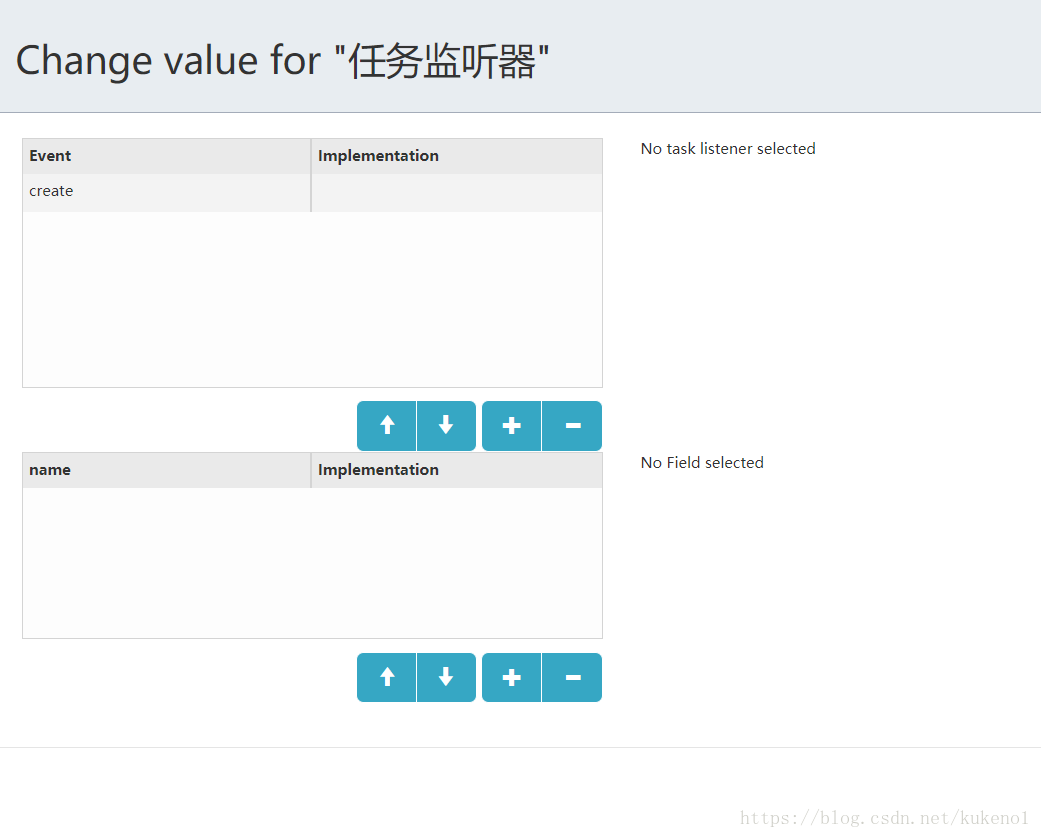This screenshot has width=1041, height=838.
Task: Move selected task listener down
Action: coord(446,426)
